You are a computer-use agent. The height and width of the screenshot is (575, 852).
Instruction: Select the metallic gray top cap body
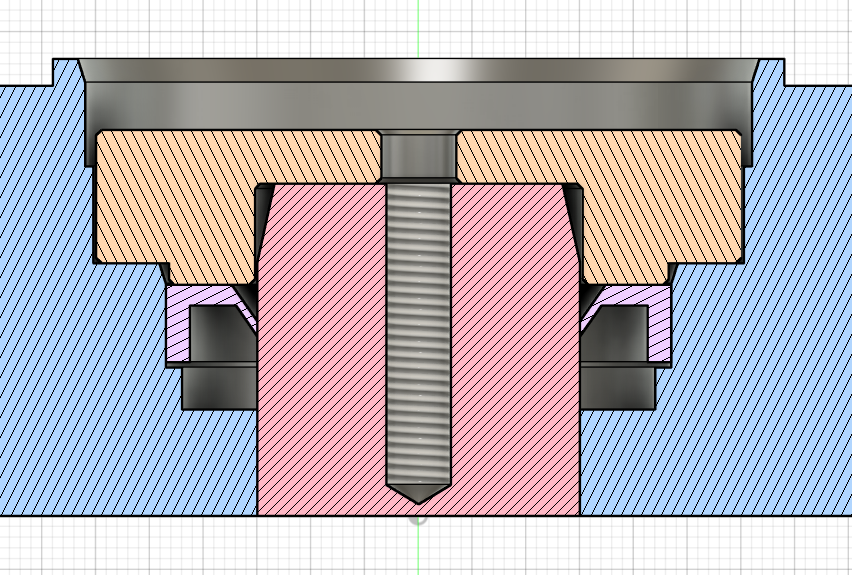[419, 105]
